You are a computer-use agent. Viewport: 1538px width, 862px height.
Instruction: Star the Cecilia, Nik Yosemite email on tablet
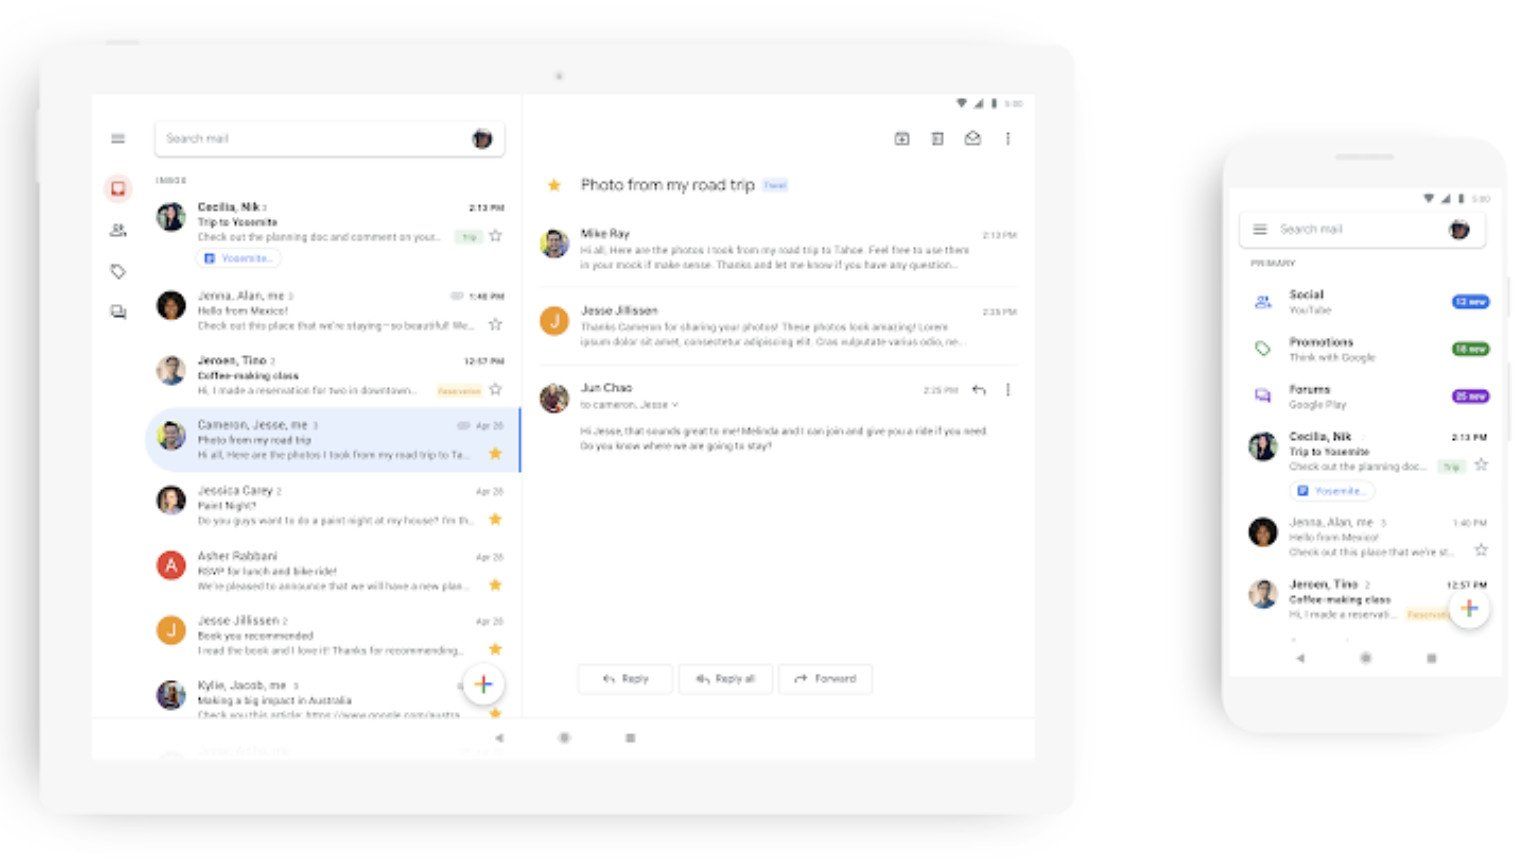pos(495,236)
